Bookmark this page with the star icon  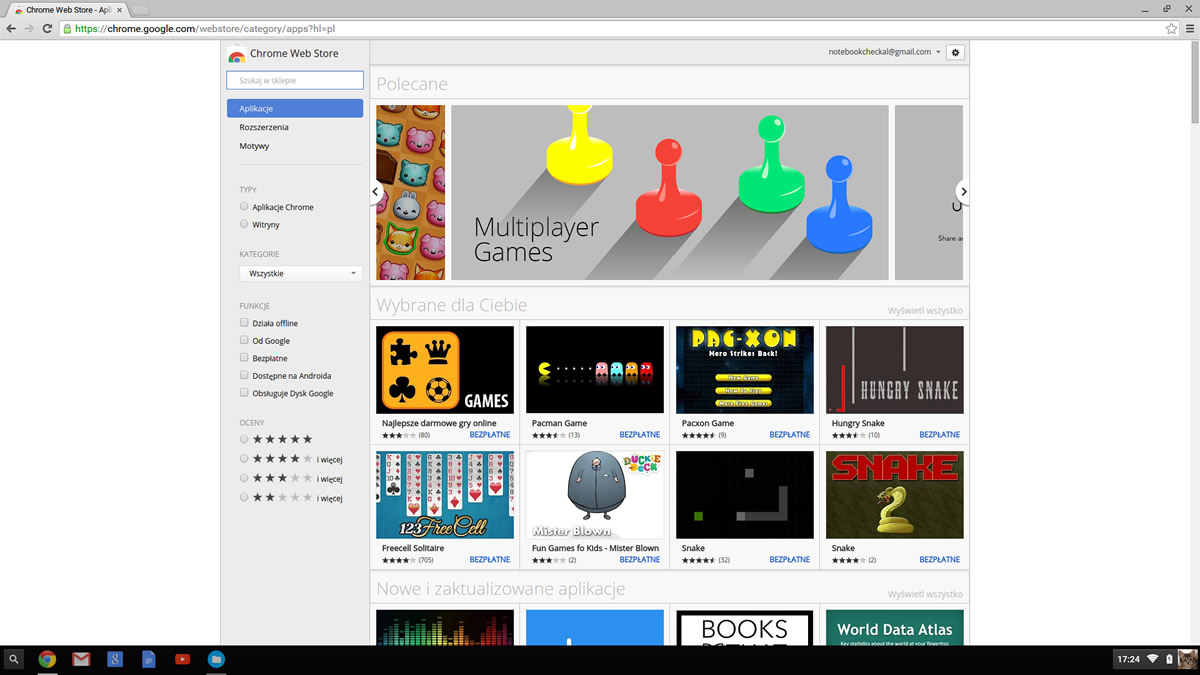(1172, 29)
